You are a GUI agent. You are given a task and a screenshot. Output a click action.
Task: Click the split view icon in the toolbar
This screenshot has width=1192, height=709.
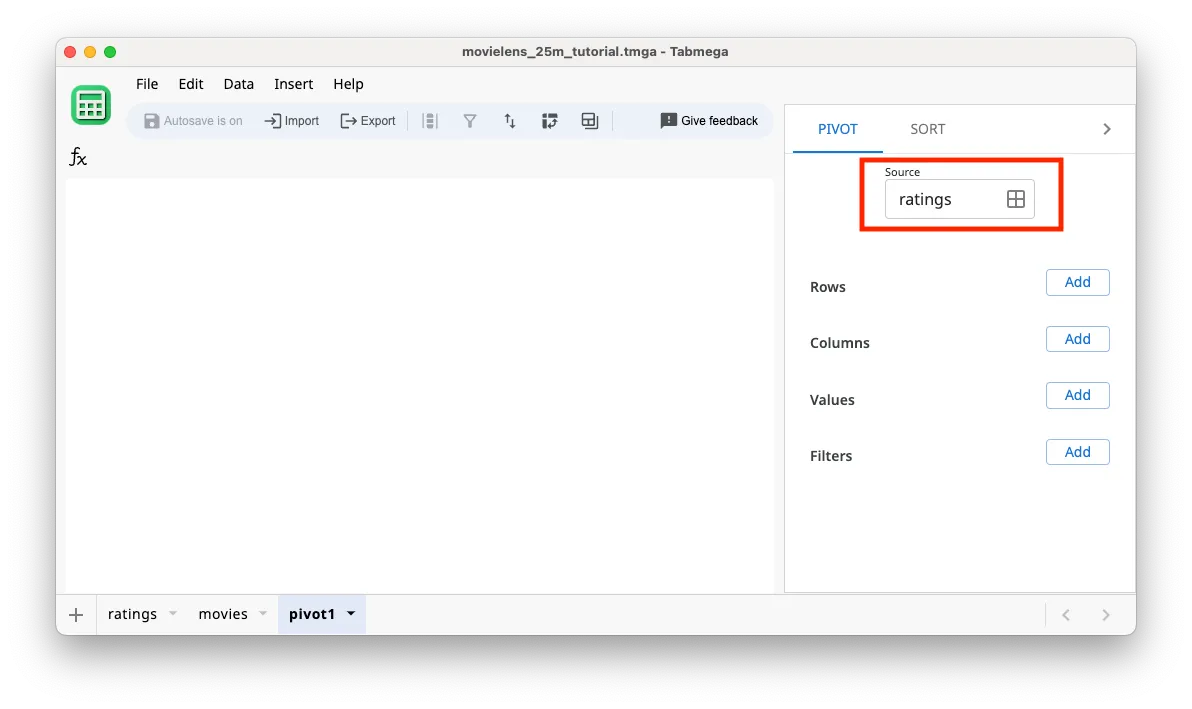[589, 120]
